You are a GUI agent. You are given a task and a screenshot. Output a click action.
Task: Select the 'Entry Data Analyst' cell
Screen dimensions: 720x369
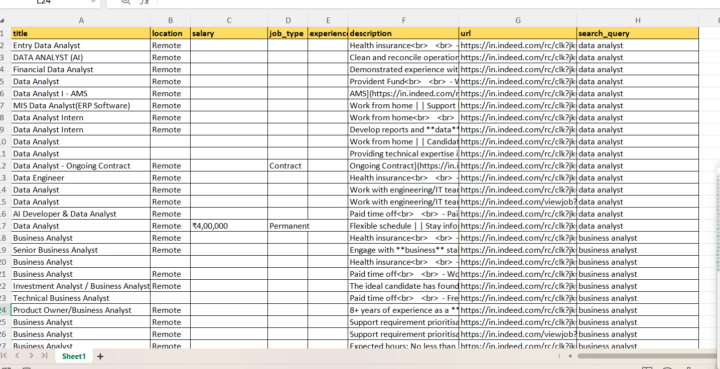(81, 45)
